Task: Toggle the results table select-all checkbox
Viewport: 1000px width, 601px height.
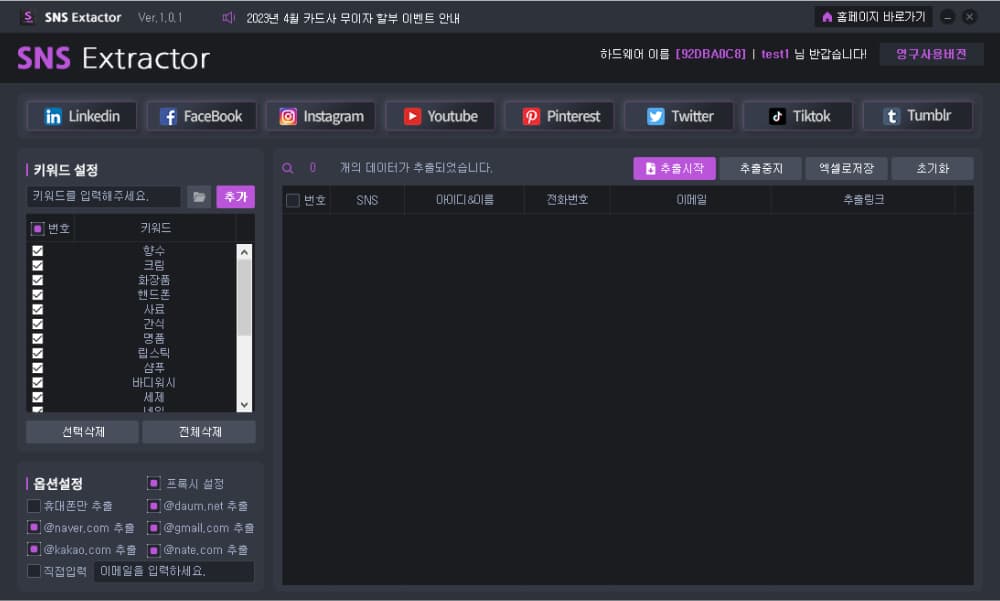Action: point(293,200)
